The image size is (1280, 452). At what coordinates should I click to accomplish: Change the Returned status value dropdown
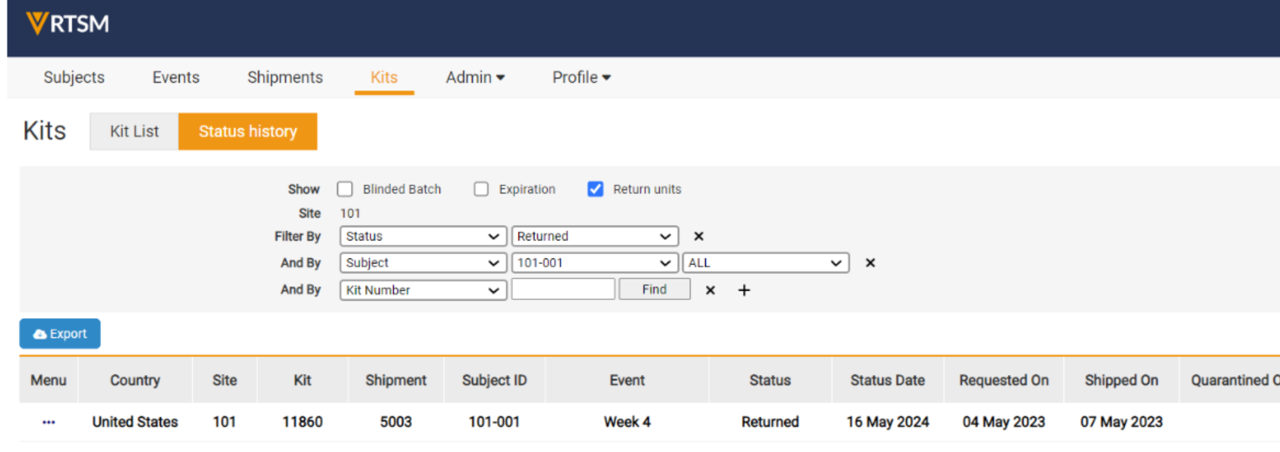coord(595,237)
